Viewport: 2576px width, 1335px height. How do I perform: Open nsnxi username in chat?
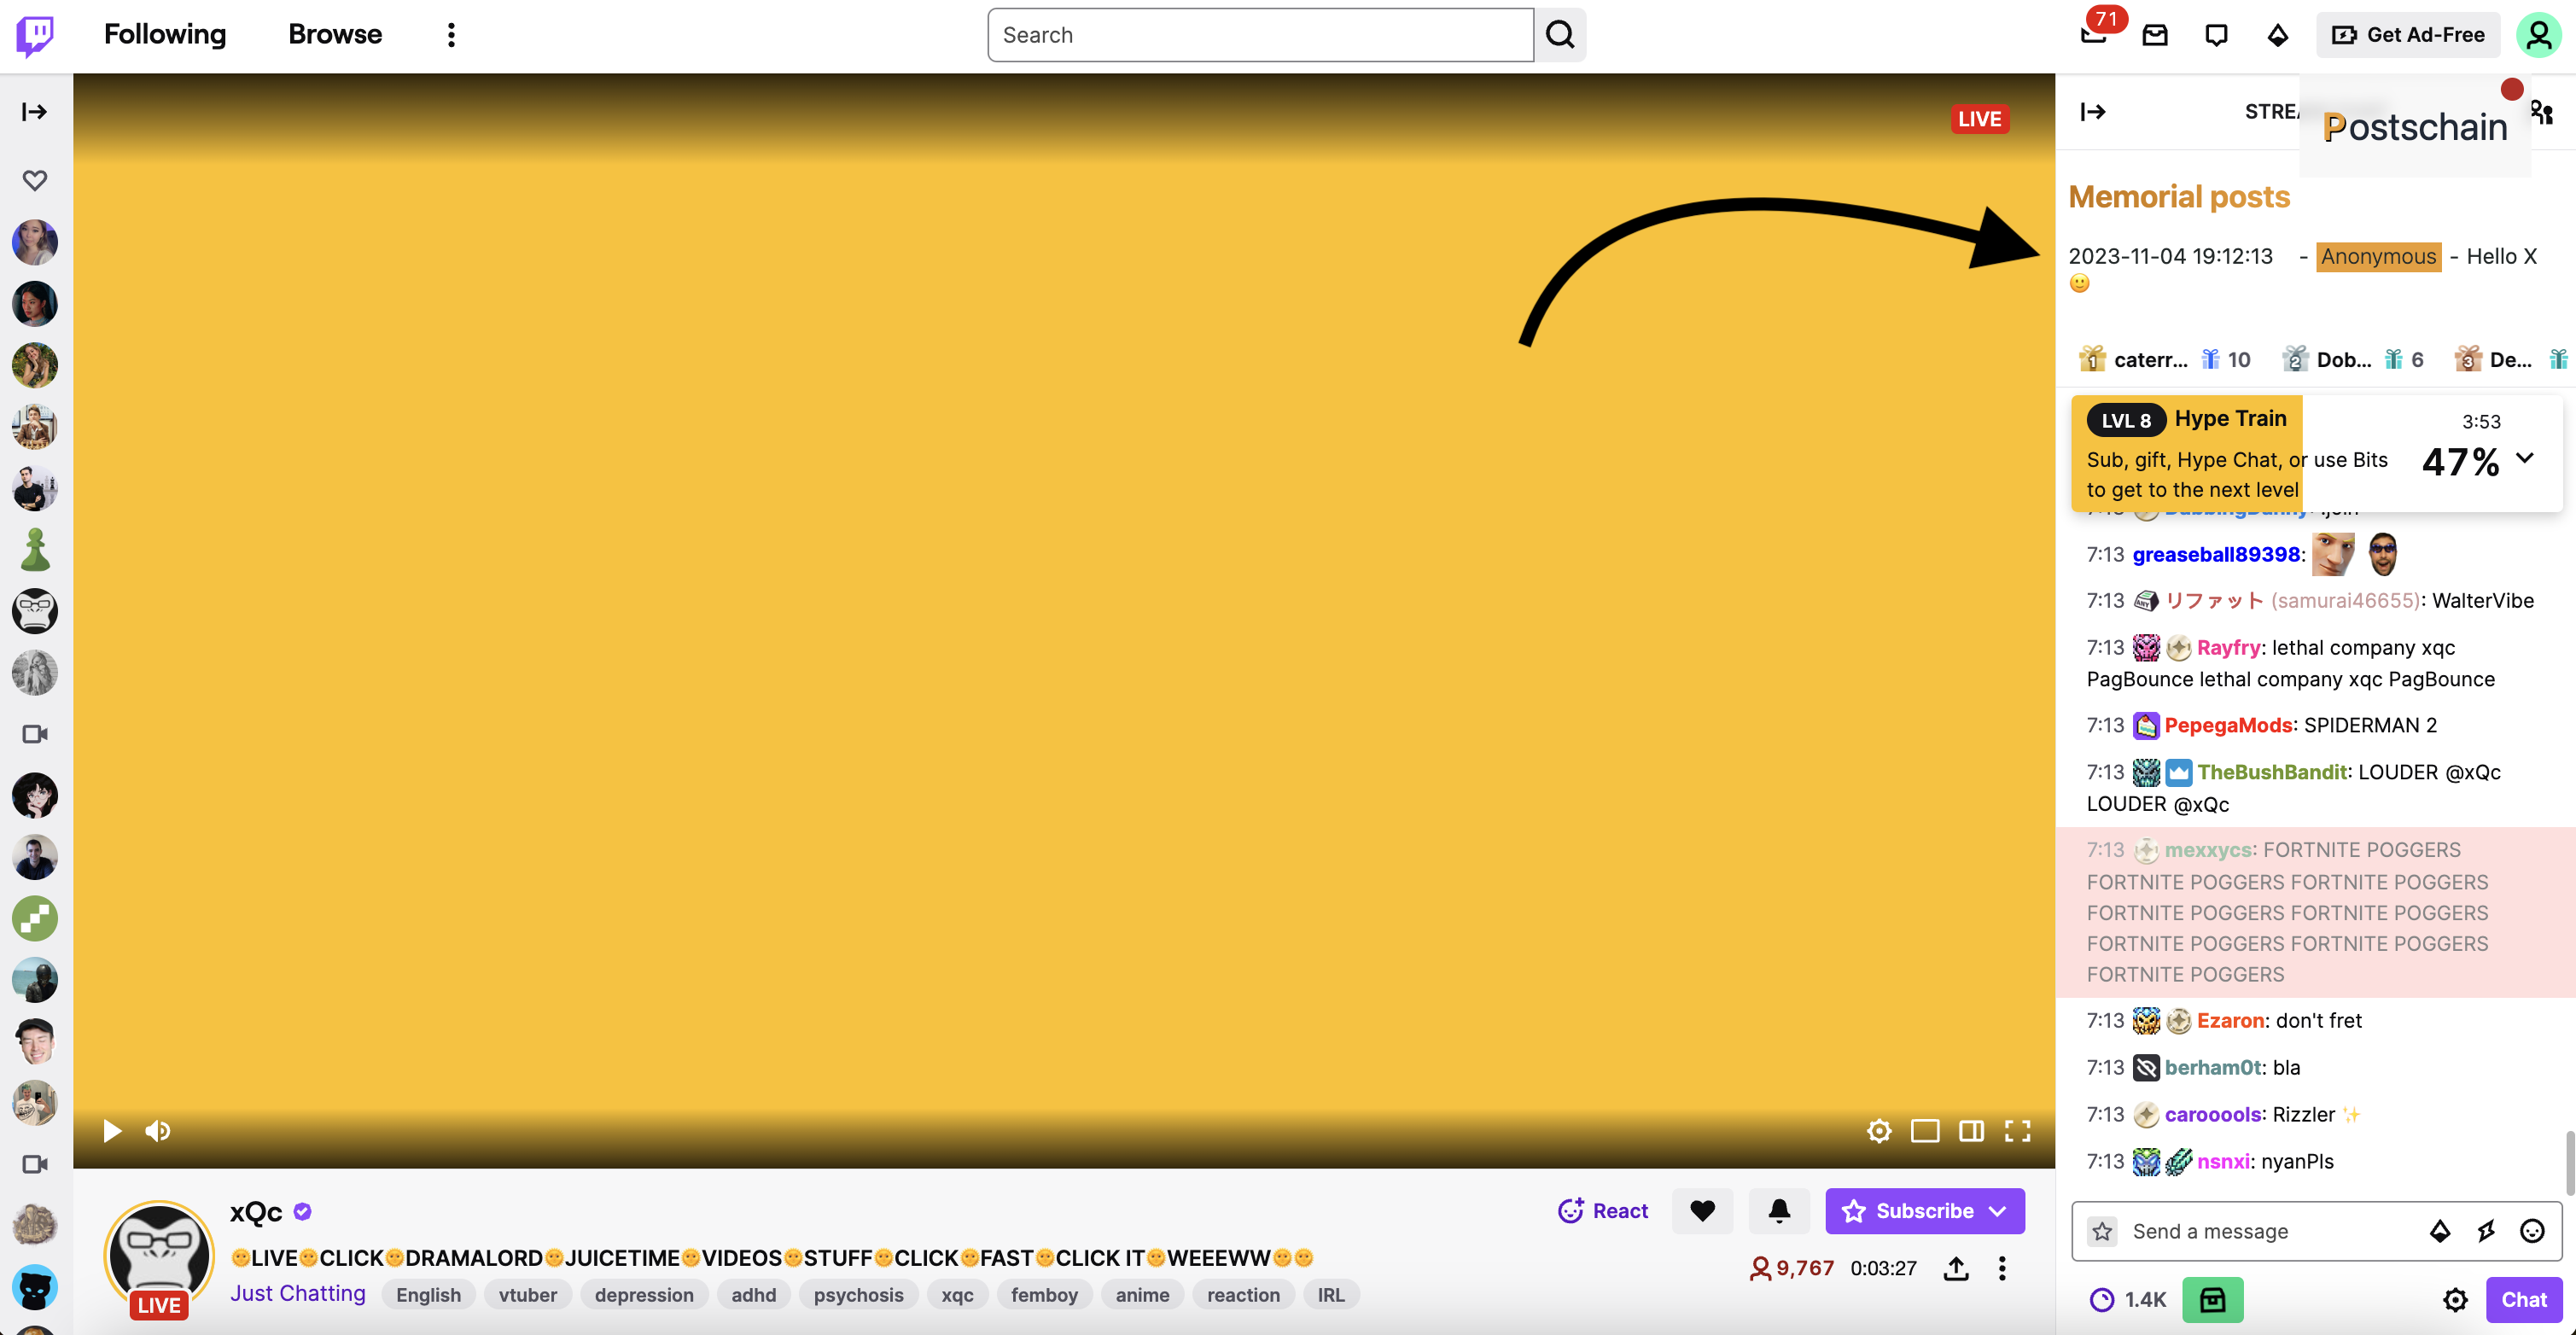[2223, 1161]
